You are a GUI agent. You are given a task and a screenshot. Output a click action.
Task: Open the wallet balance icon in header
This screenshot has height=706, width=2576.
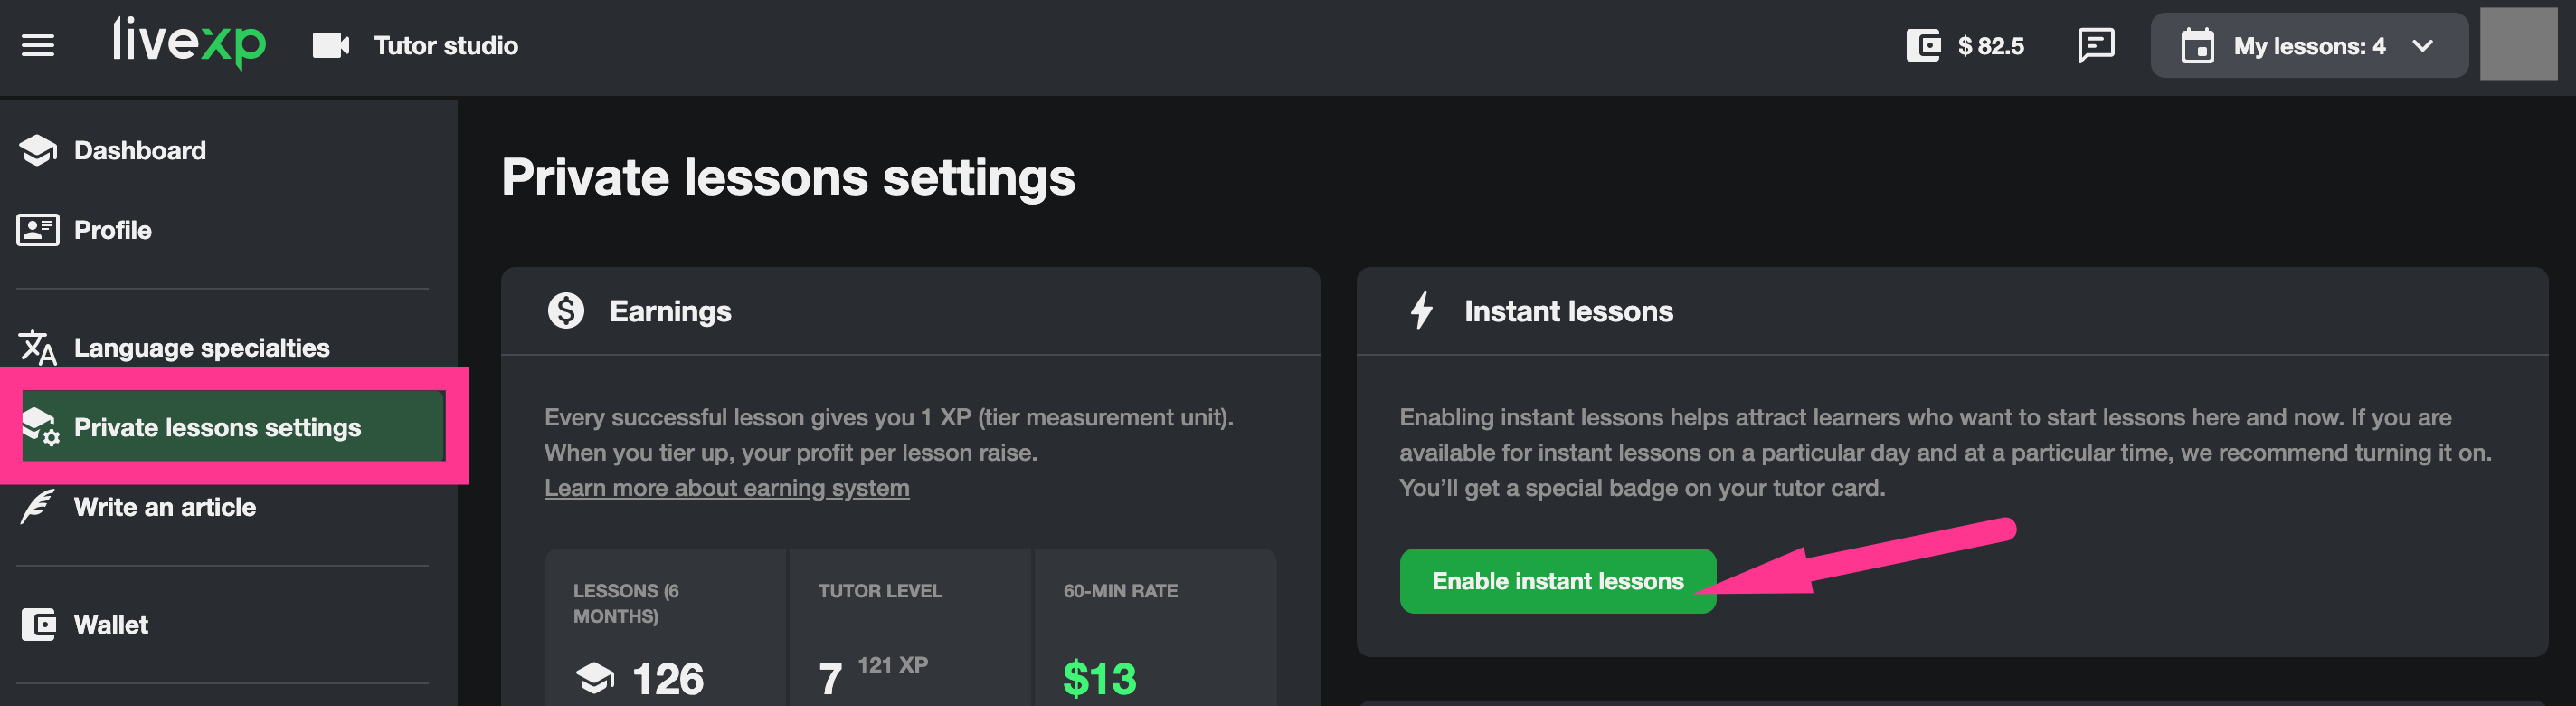click(1923, 46)
